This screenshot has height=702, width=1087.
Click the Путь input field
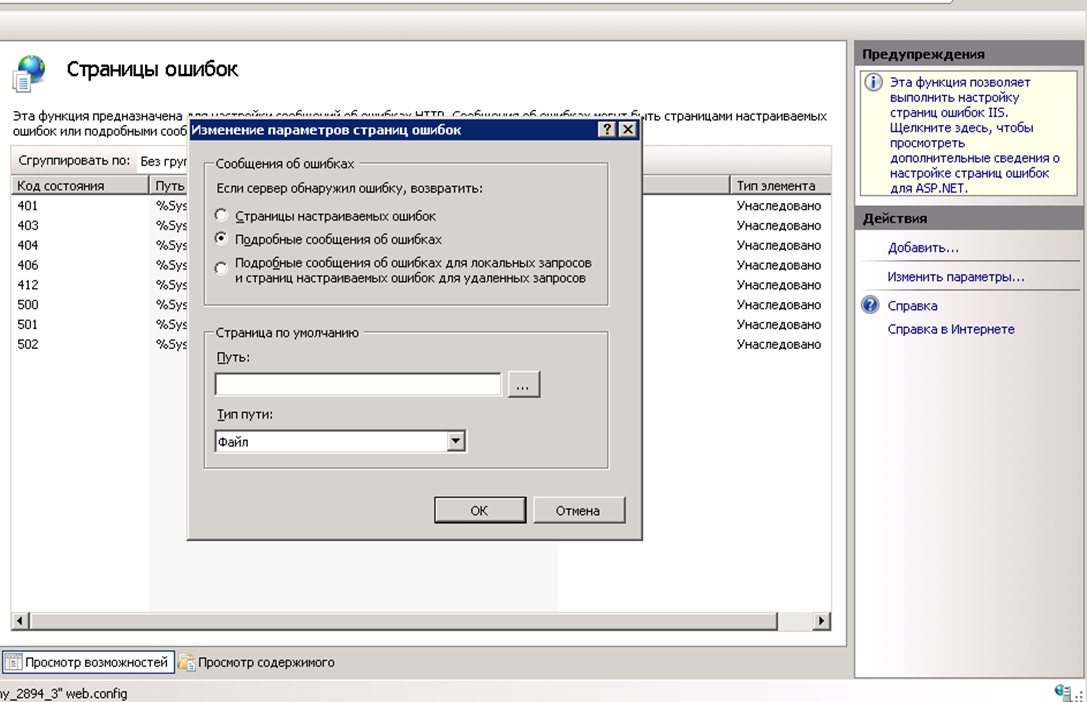pos(358,383)
